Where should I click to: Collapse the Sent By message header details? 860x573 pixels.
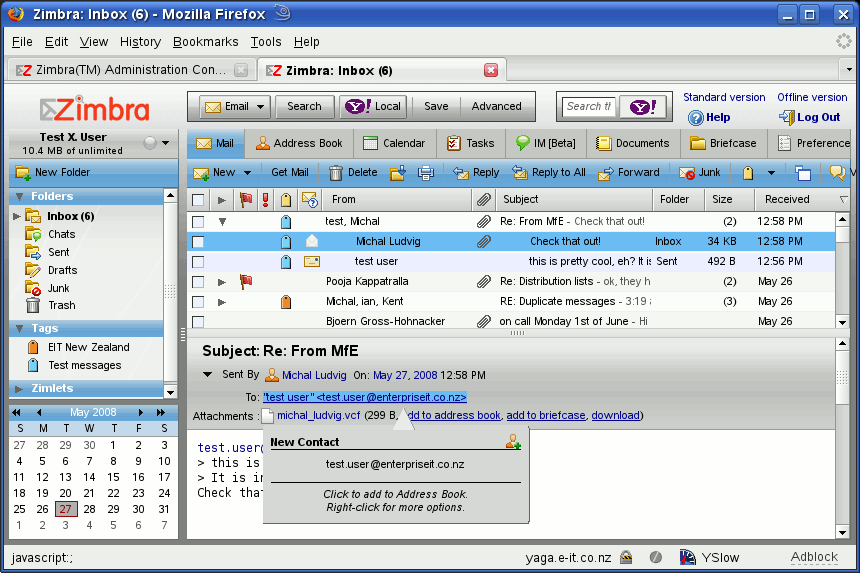(x=207, y=375)
